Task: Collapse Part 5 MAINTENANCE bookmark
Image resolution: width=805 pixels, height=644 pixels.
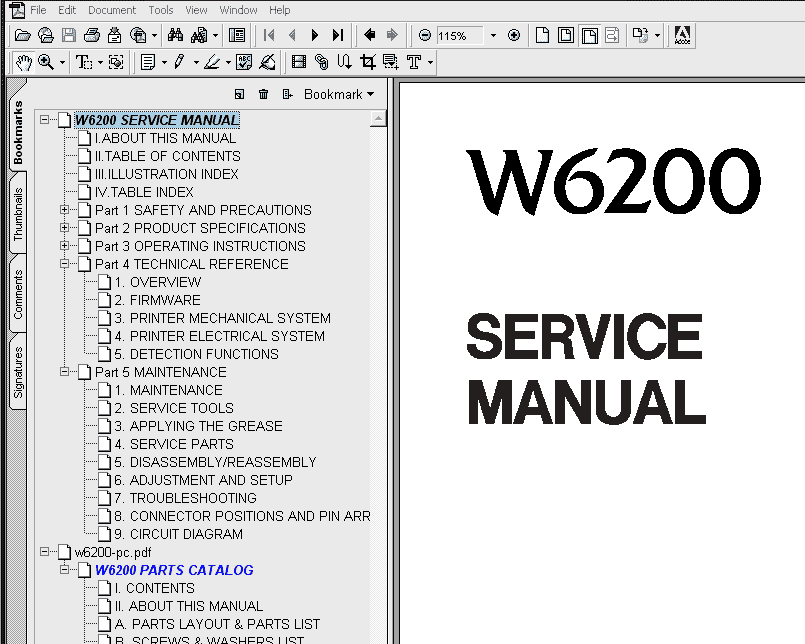Action: 64,371
